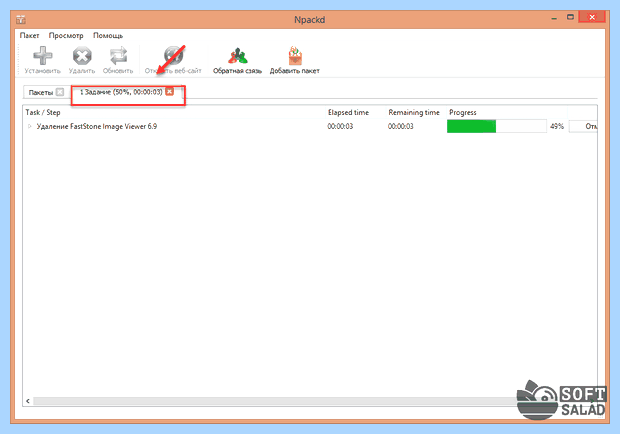Maximize the Npackd window
The width and height of the screenshot is (620, 434).
coord(570,17)
